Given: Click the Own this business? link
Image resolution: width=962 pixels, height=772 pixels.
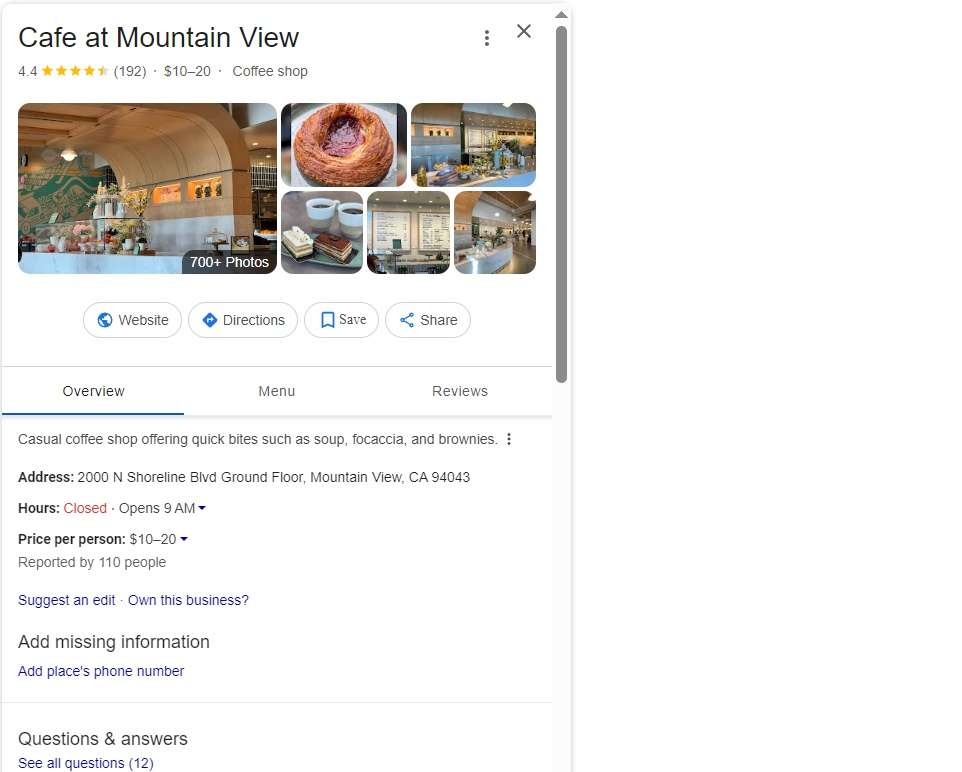Looking at the screenshot, I should (x=188, y=600).
